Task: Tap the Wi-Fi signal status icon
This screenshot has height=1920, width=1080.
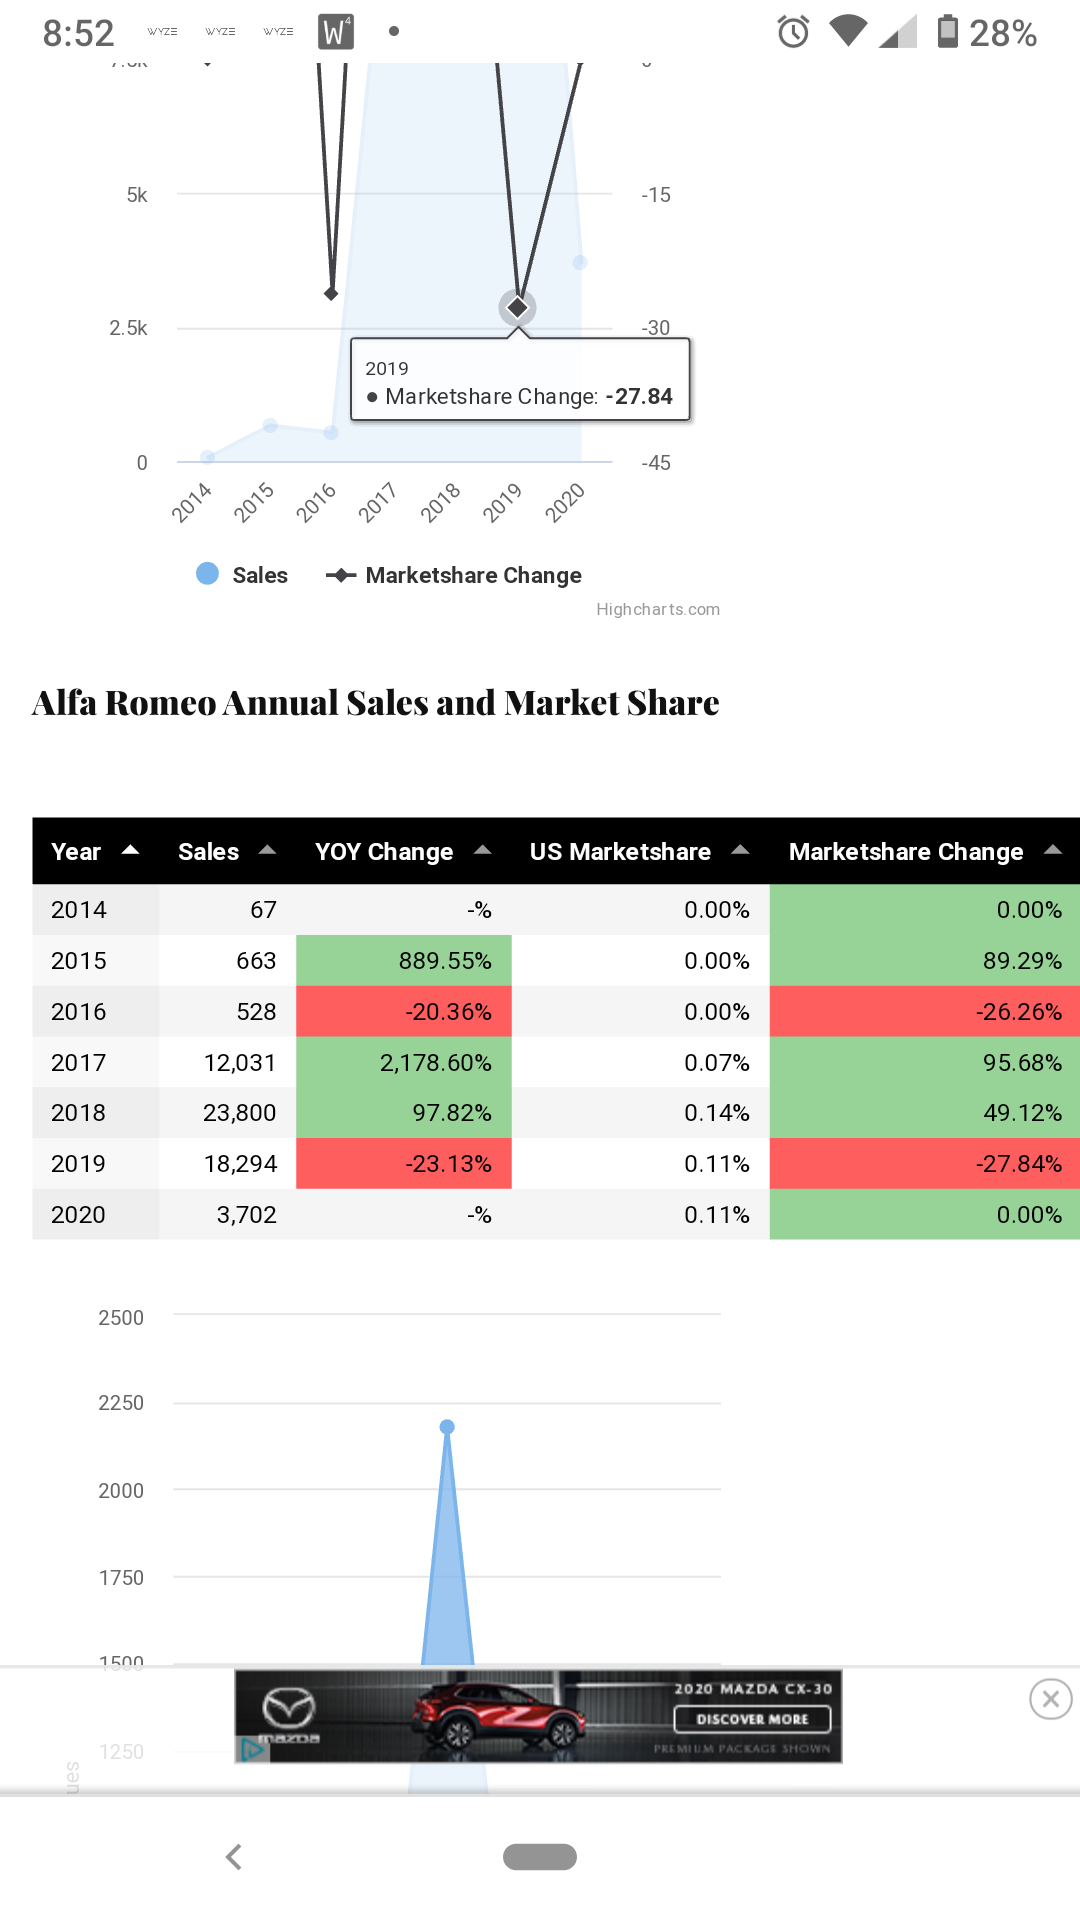Action: pyautogui.click(x=849, y=31)
